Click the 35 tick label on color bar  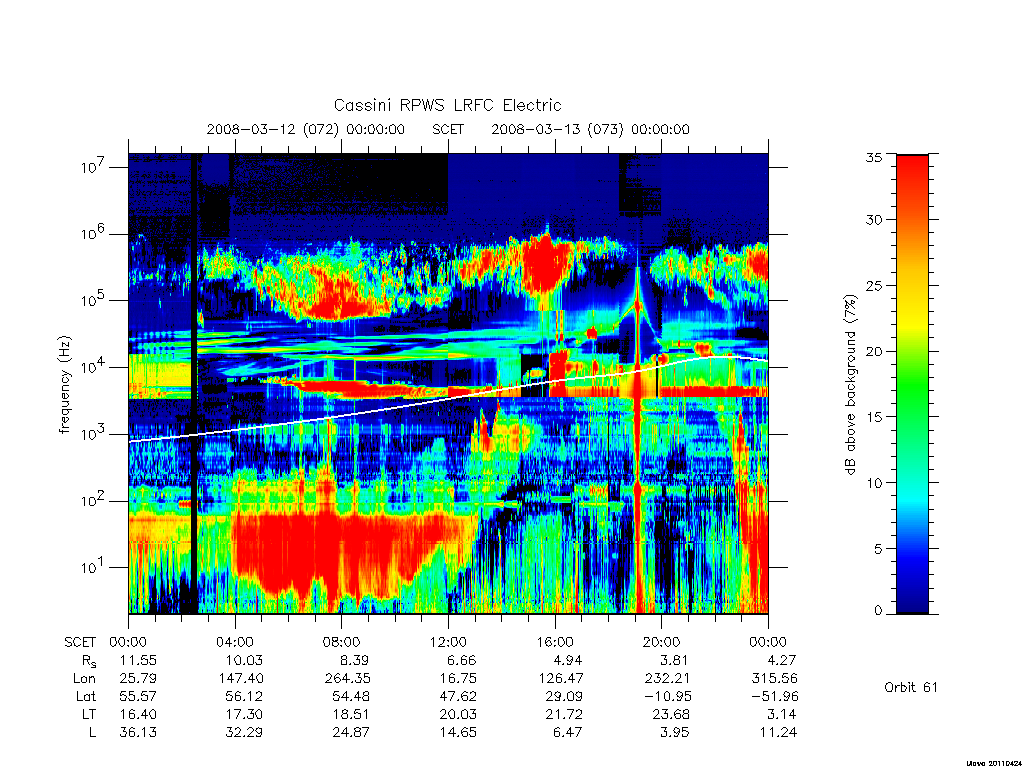(x=874, y=157)
